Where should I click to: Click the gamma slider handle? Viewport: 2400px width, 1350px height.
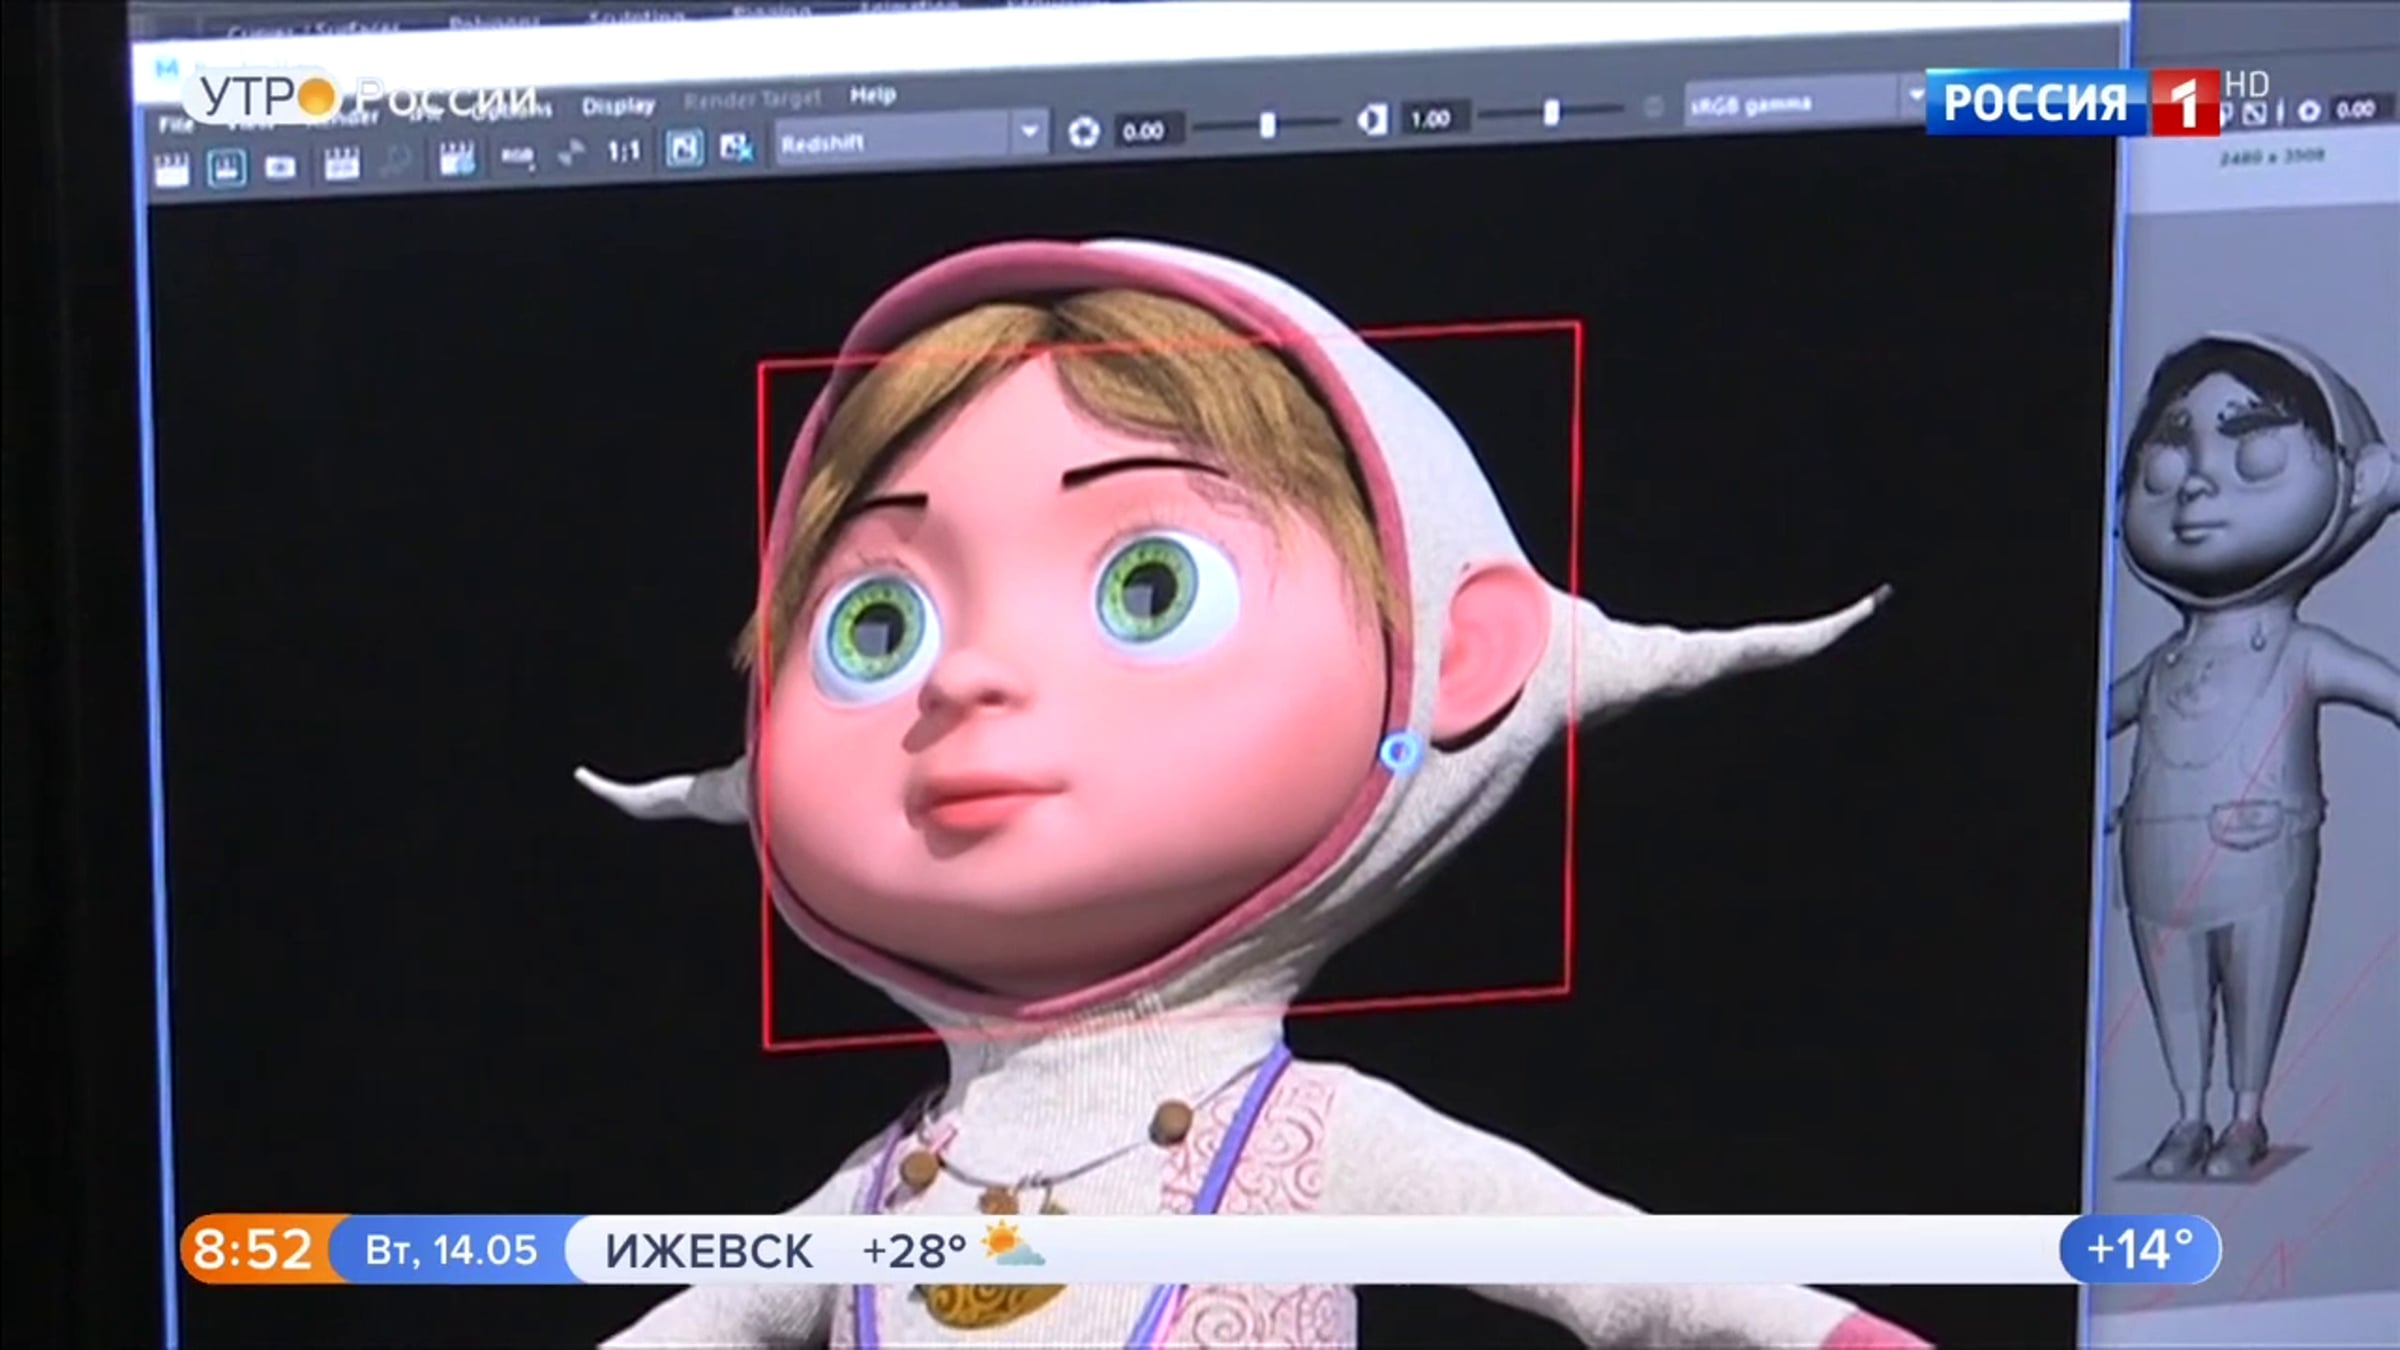click(x=1551, y=112)
